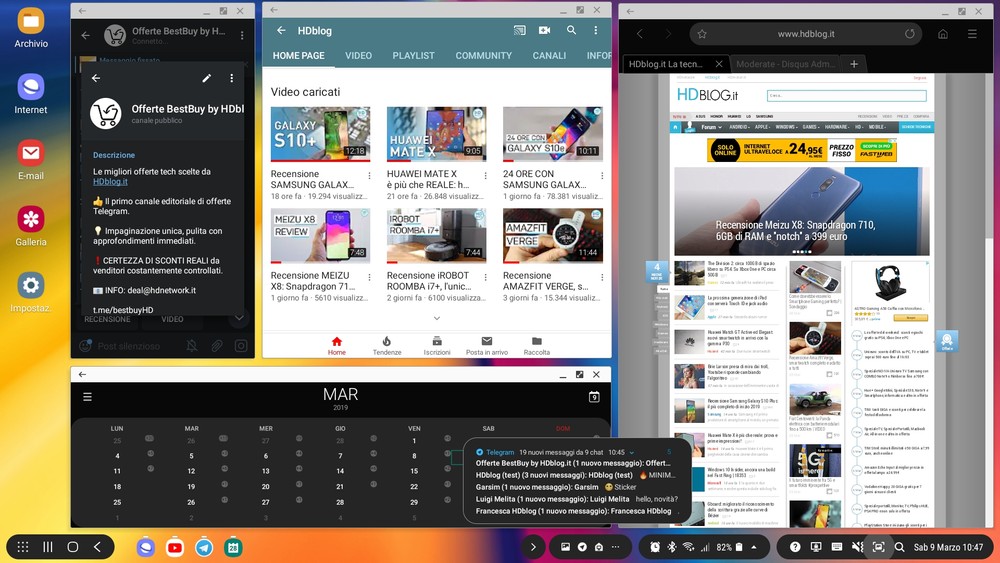
Task: Open Telegram from the taskbar
Action: tap(204, 547)
